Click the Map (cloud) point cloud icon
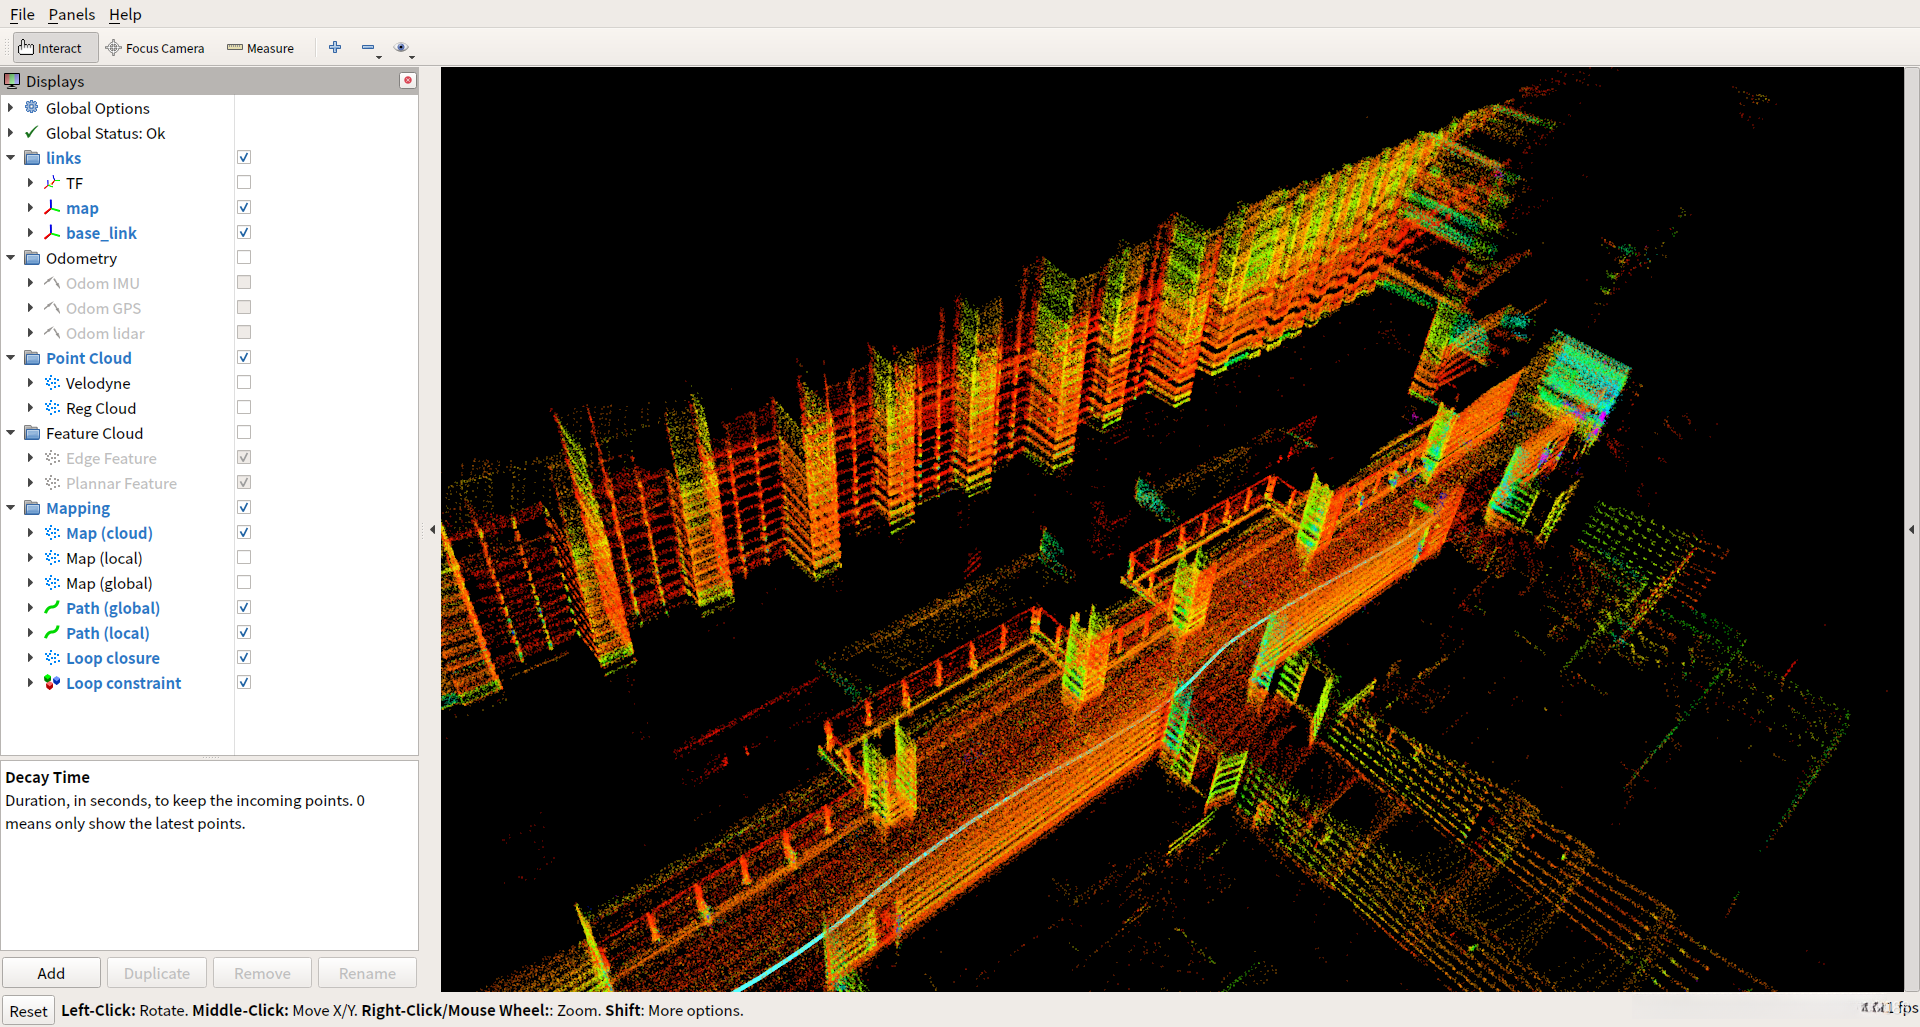The height and width of the screenshot is (1027, 1920). pyautogui.click(x=52, y=532)
